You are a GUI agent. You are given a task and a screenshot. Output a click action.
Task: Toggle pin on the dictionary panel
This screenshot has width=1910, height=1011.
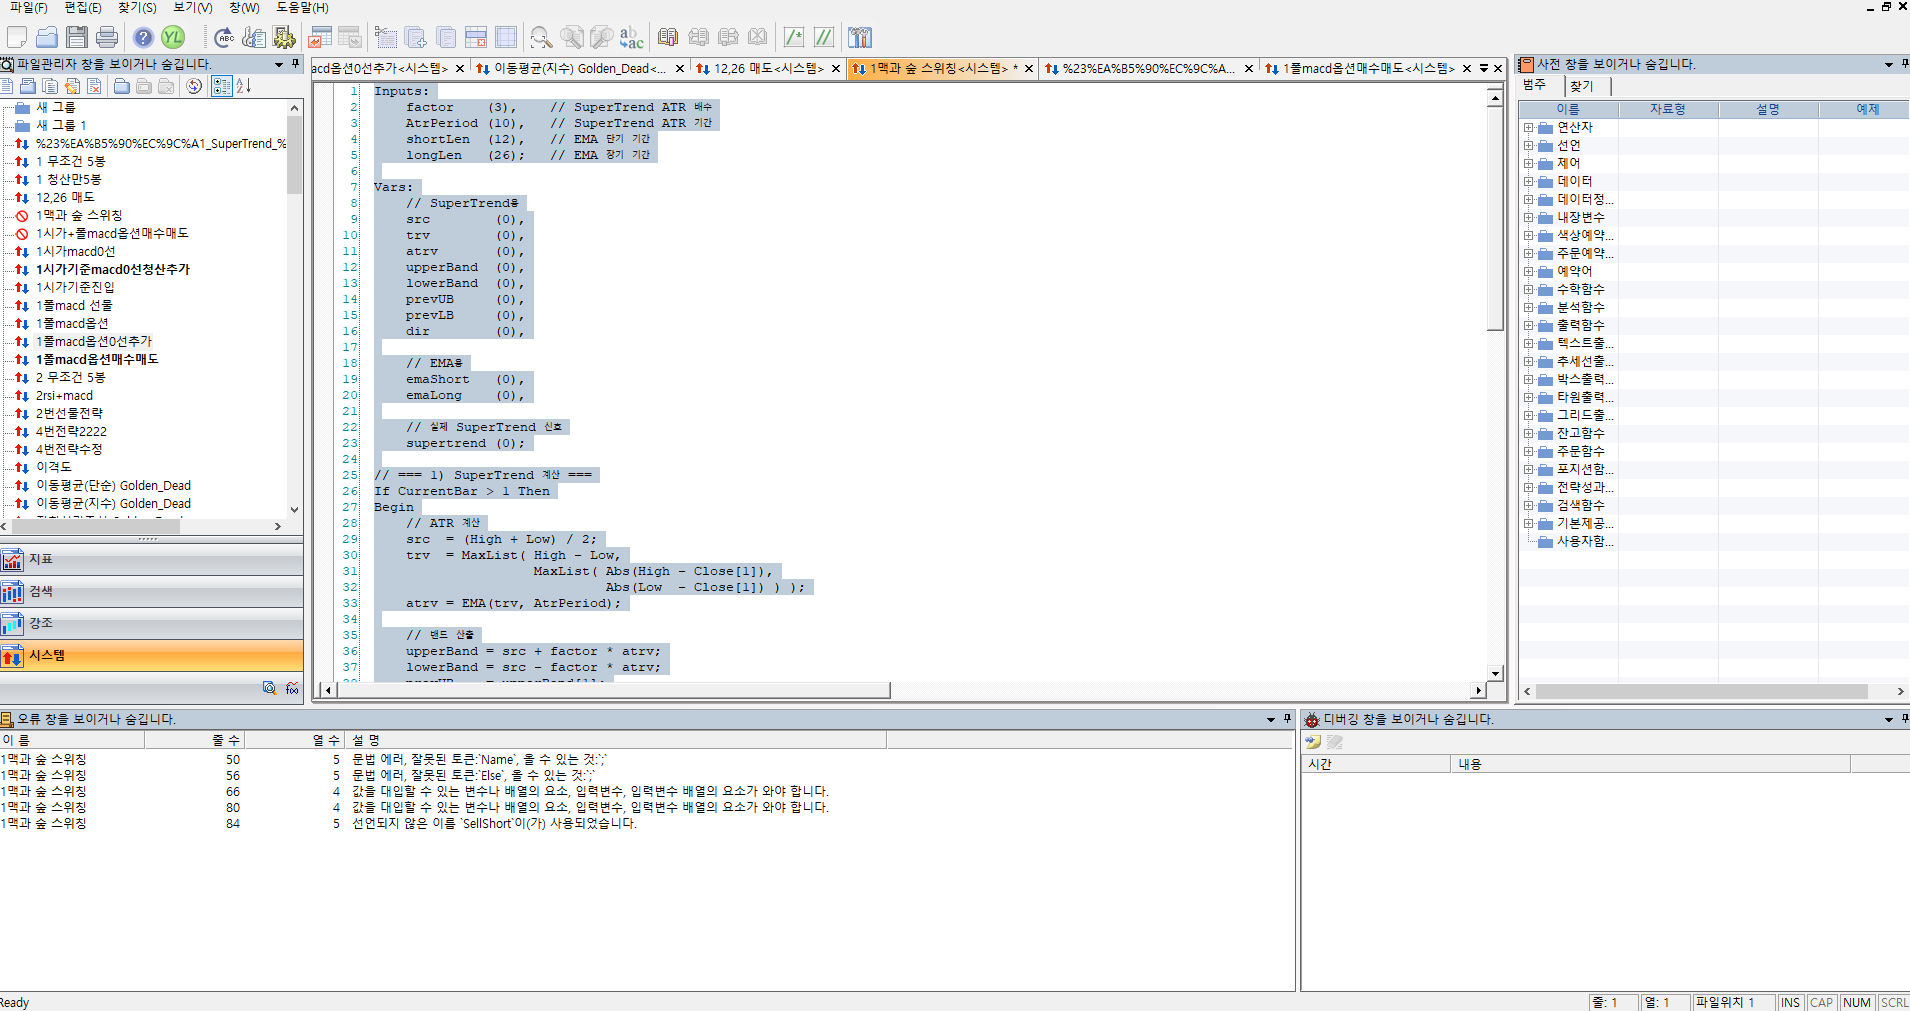(1904, 64)
